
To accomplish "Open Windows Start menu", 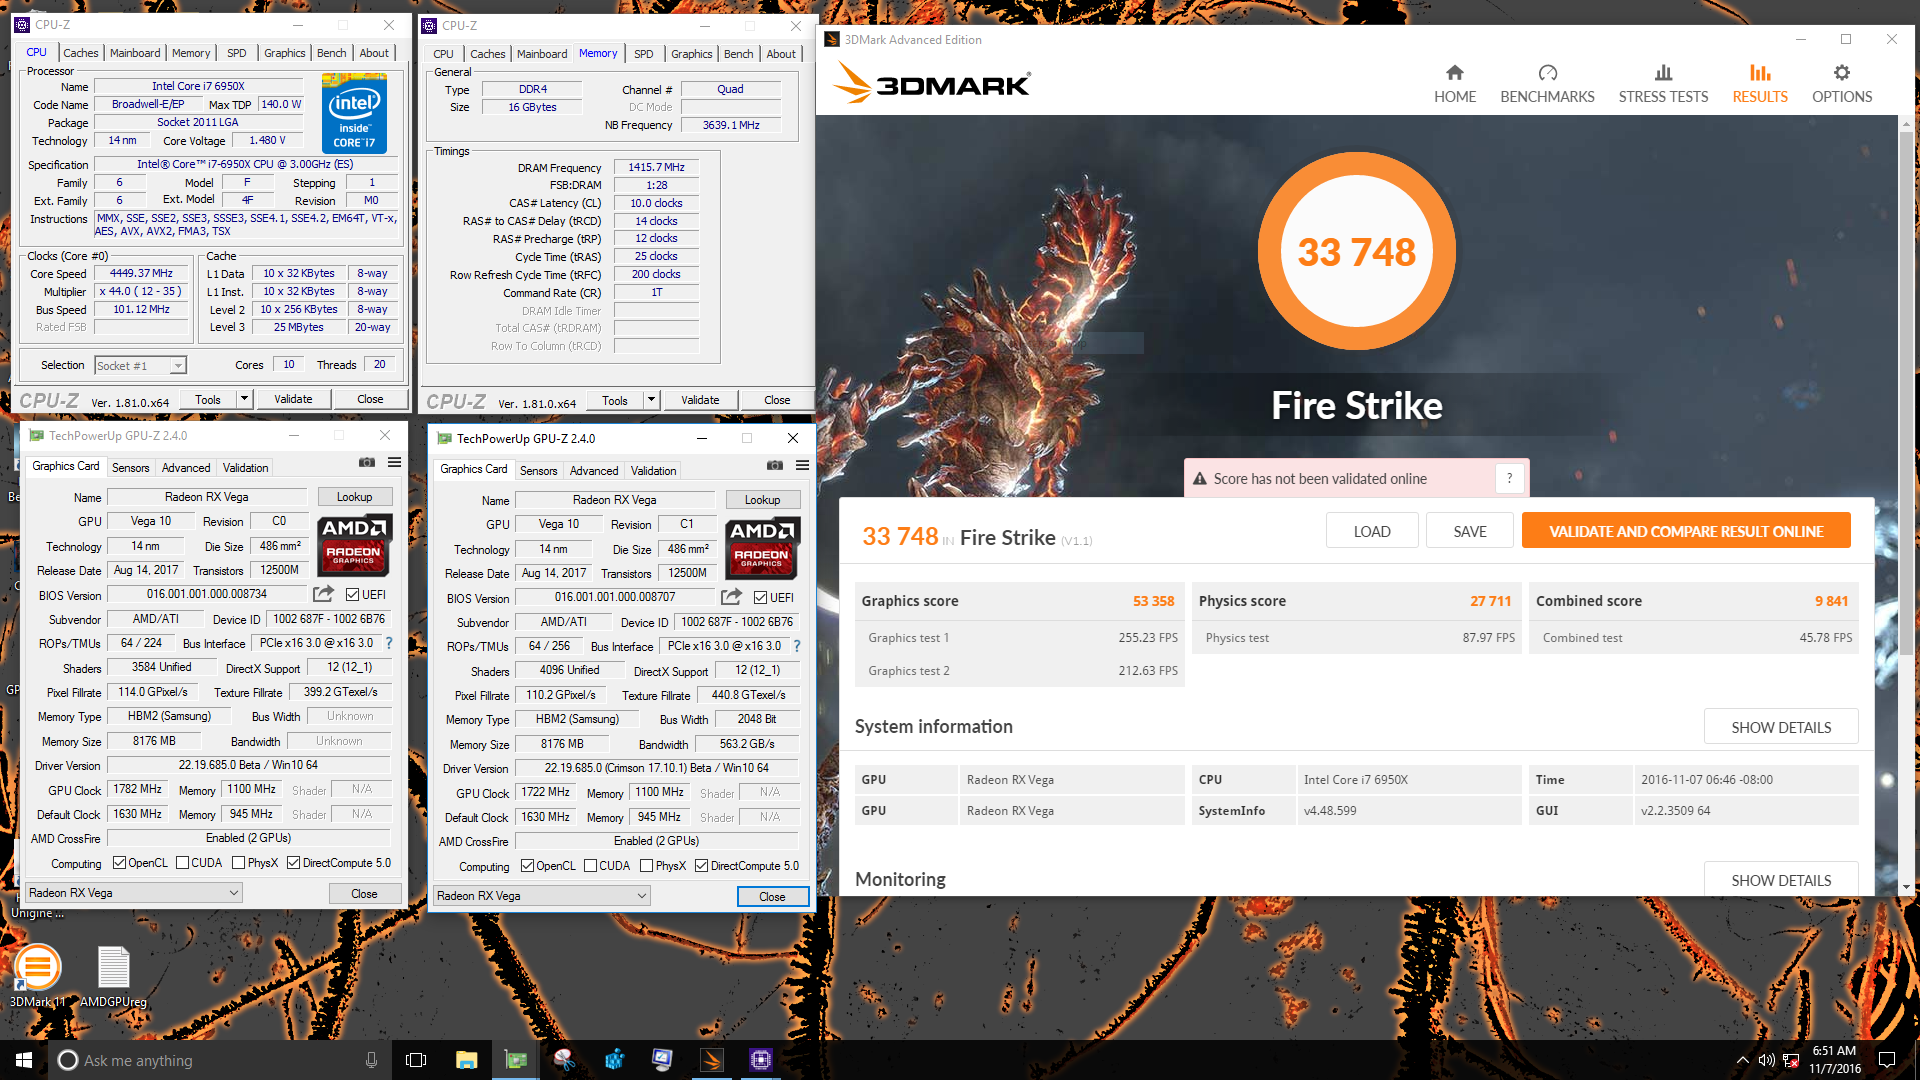I will [24, 1060].
